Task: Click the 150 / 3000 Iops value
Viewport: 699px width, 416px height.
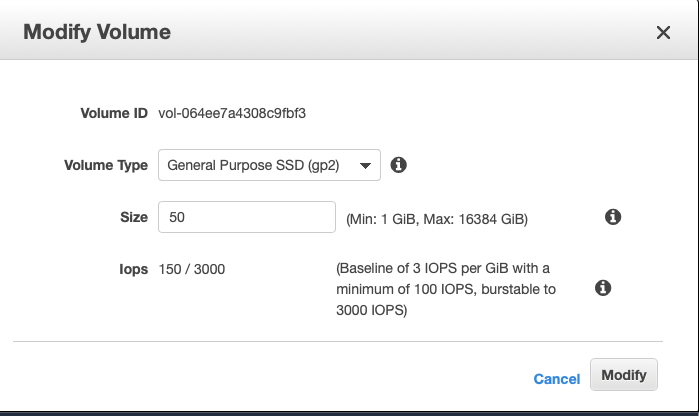Action: (x=192, y=269)
